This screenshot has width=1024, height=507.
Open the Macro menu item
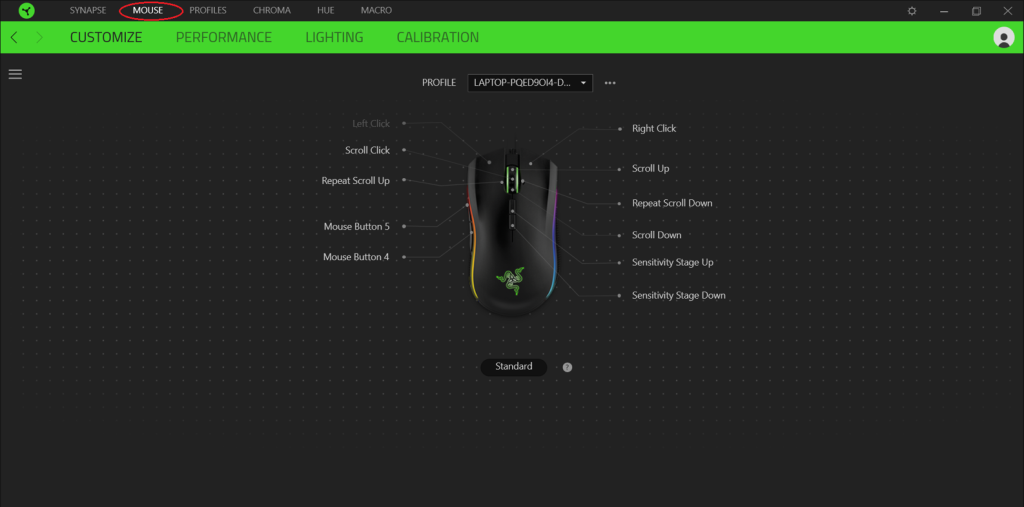[376, 11]
